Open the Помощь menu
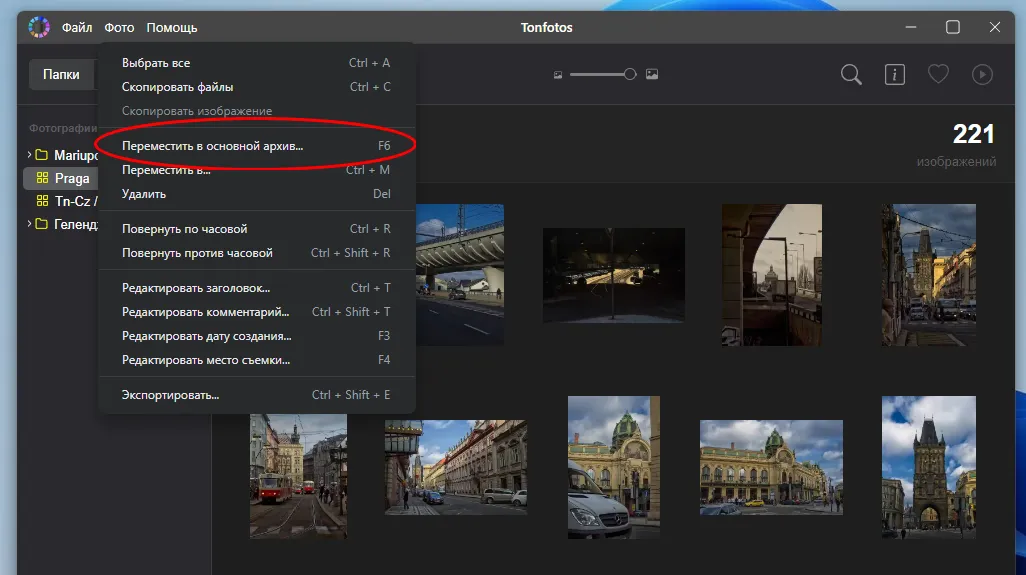This screenshot has width=1026, height=575. [171, 27]
